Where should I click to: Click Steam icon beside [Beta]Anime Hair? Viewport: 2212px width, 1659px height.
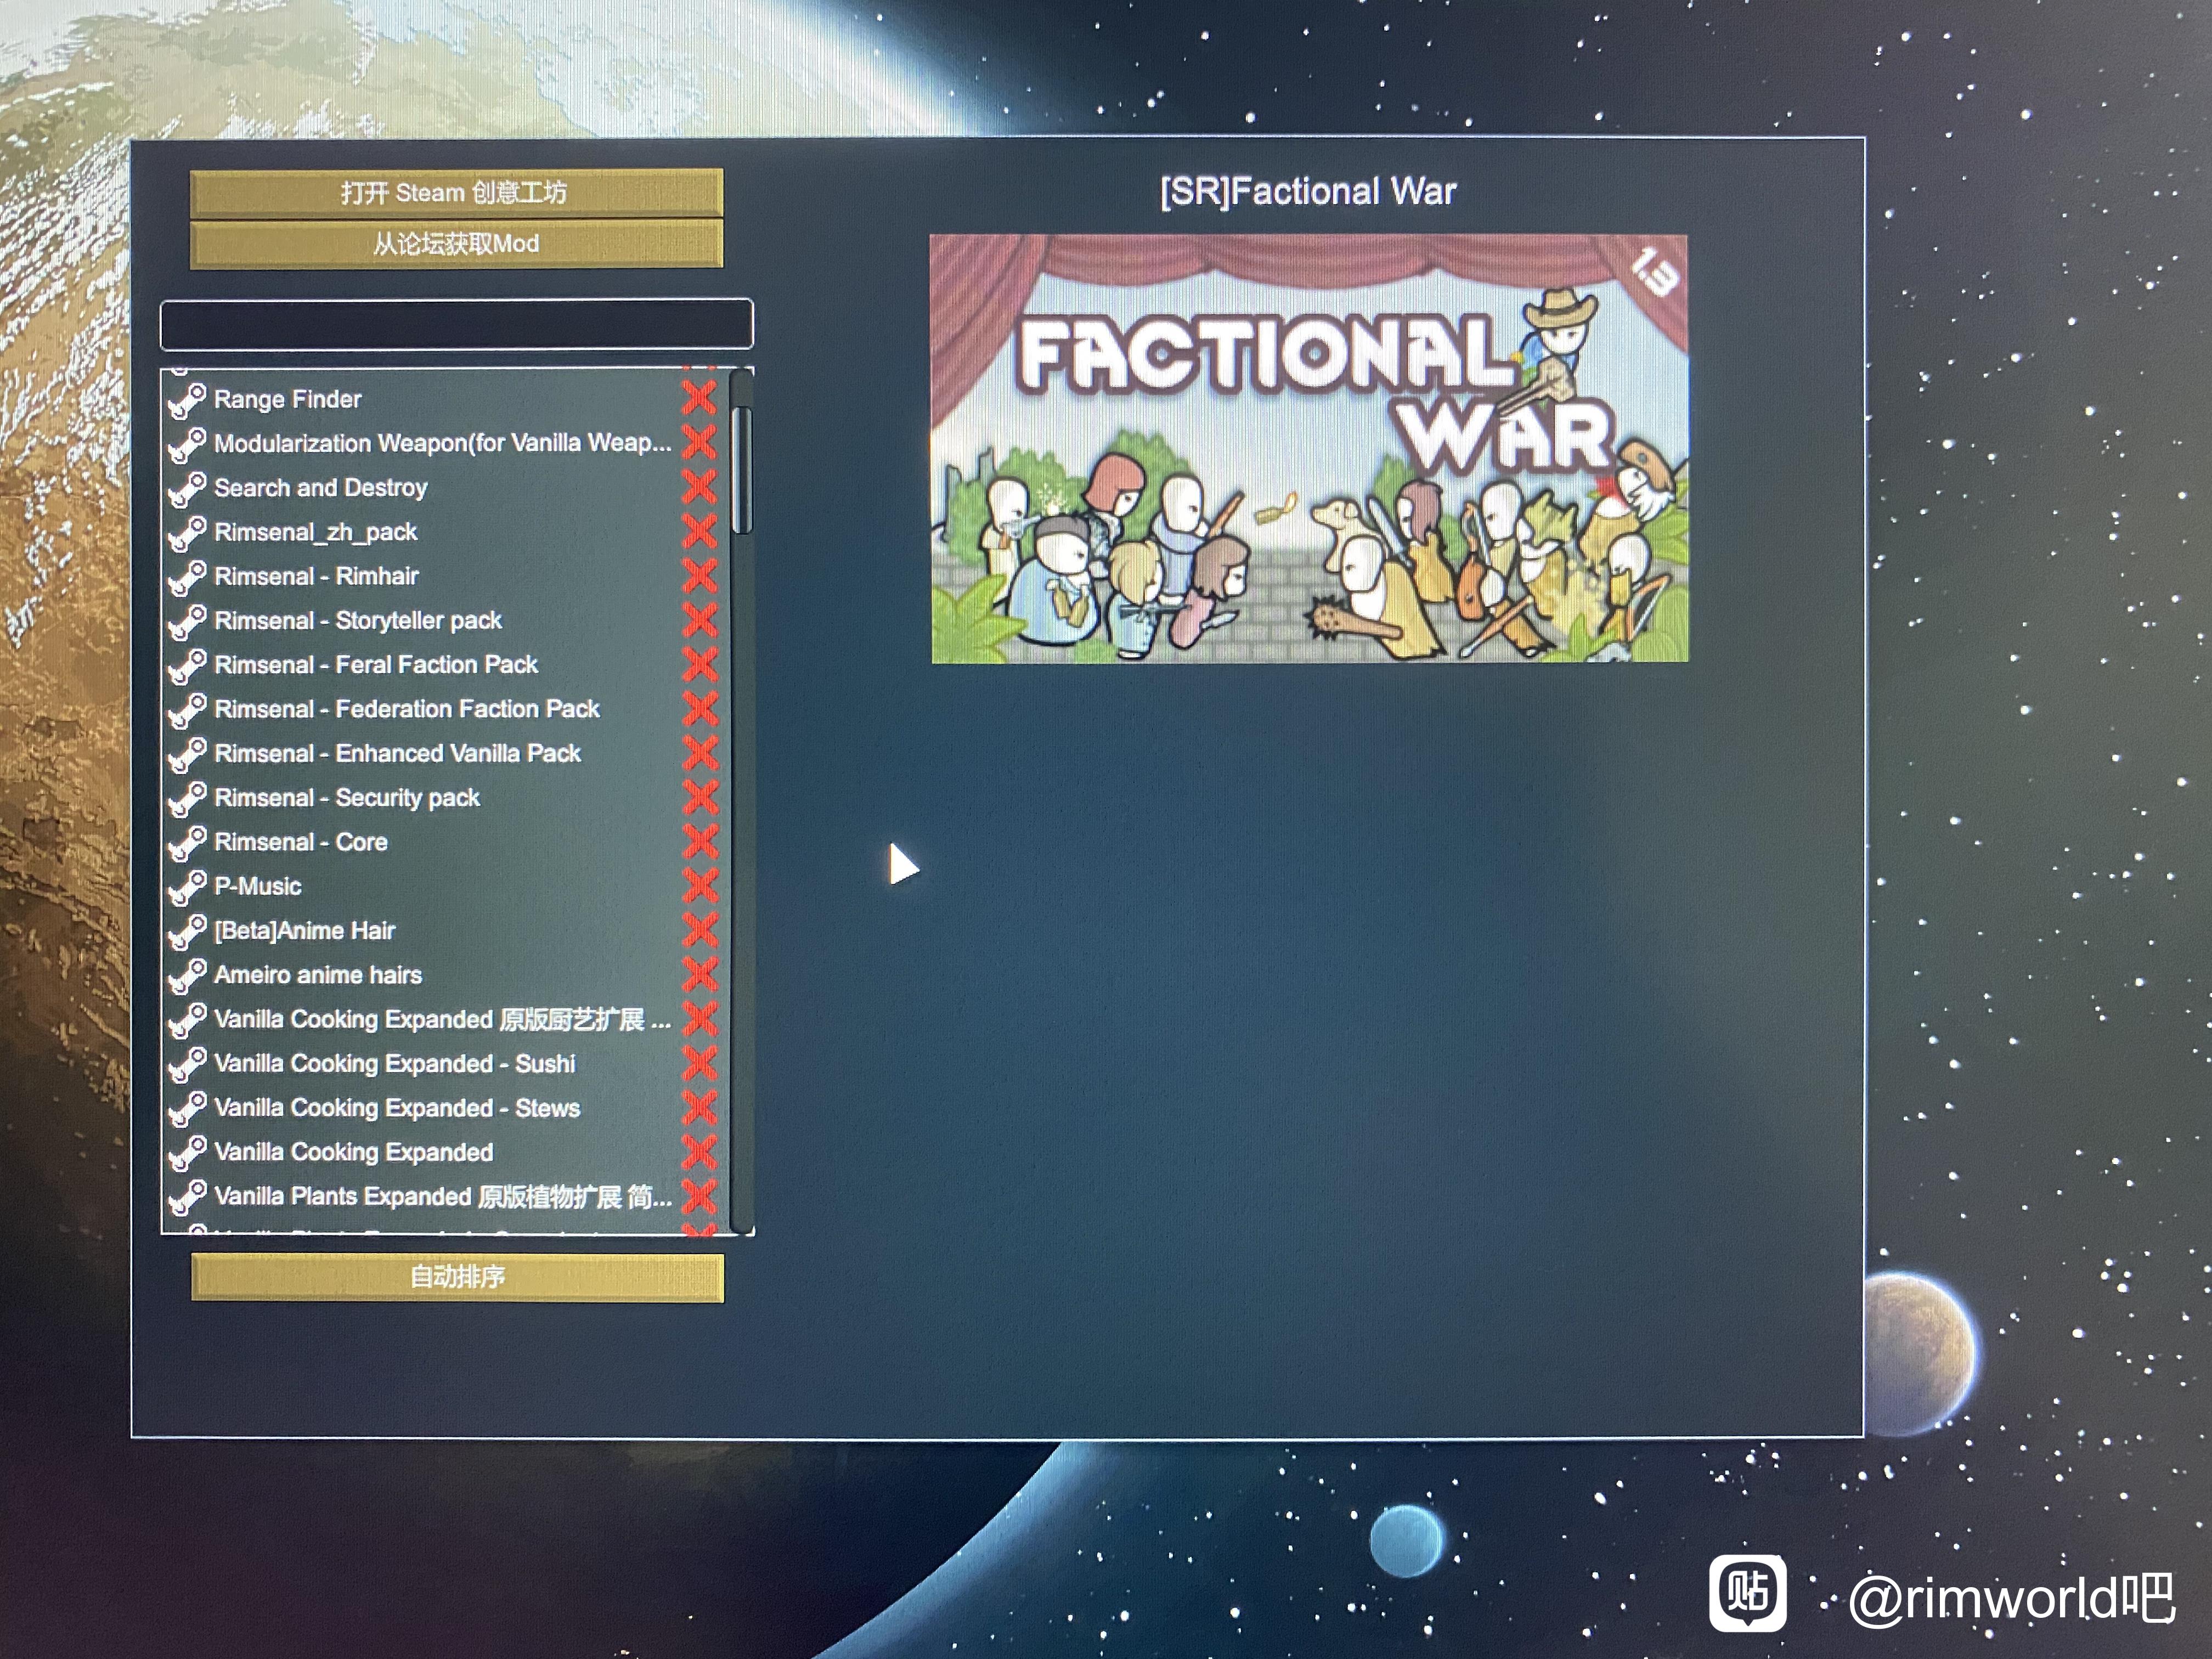click(x=187, y=931)
